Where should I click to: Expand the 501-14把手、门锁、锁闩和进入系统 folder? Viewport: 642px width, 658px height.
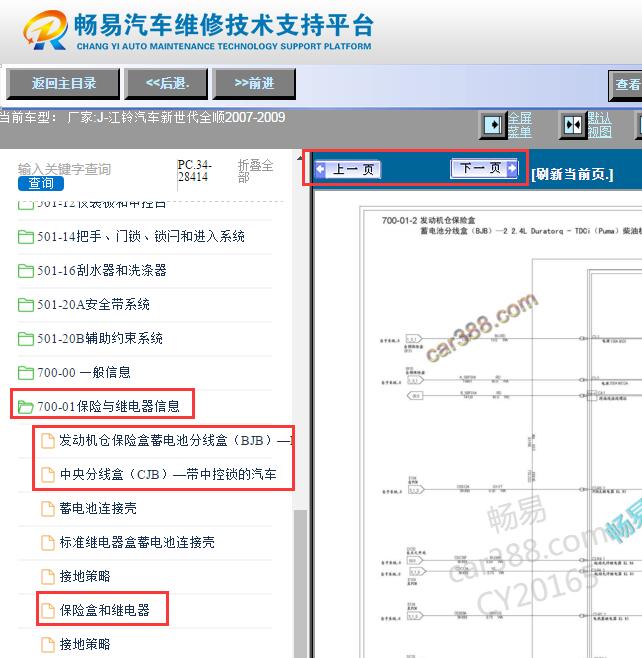tap(141, 237)
